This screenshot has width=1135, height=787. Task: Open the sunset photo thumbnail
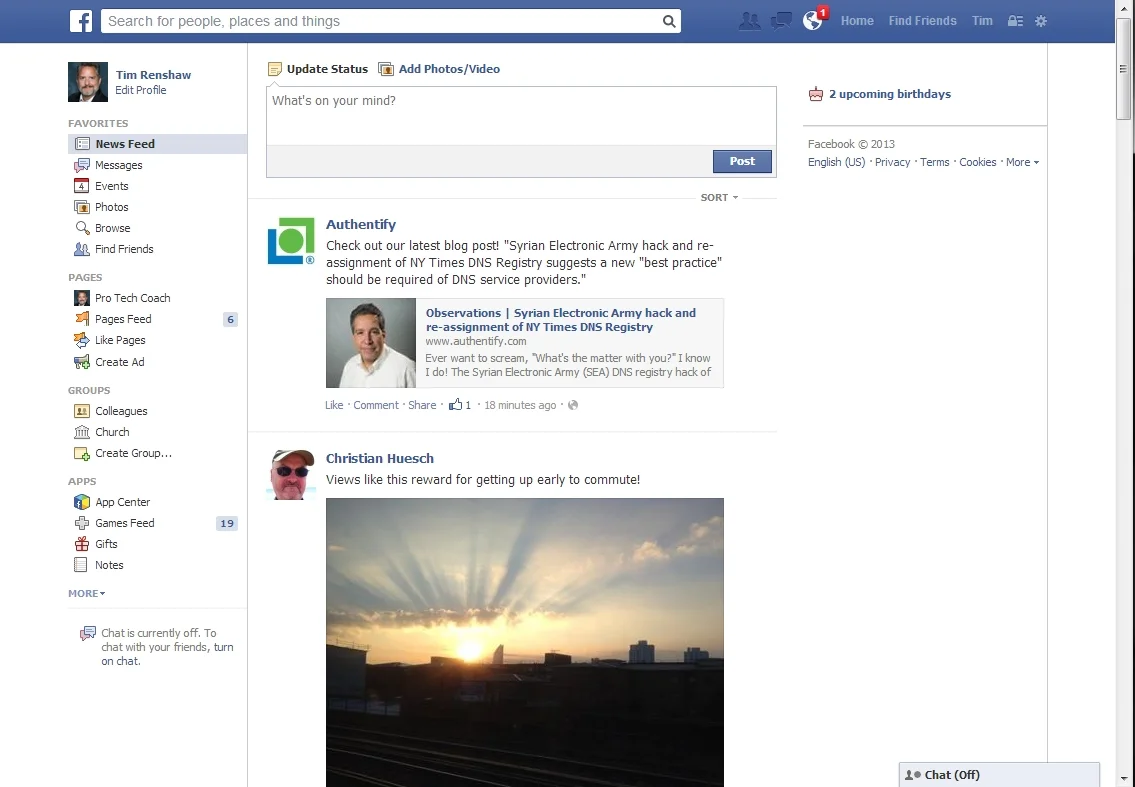[525, 642]
